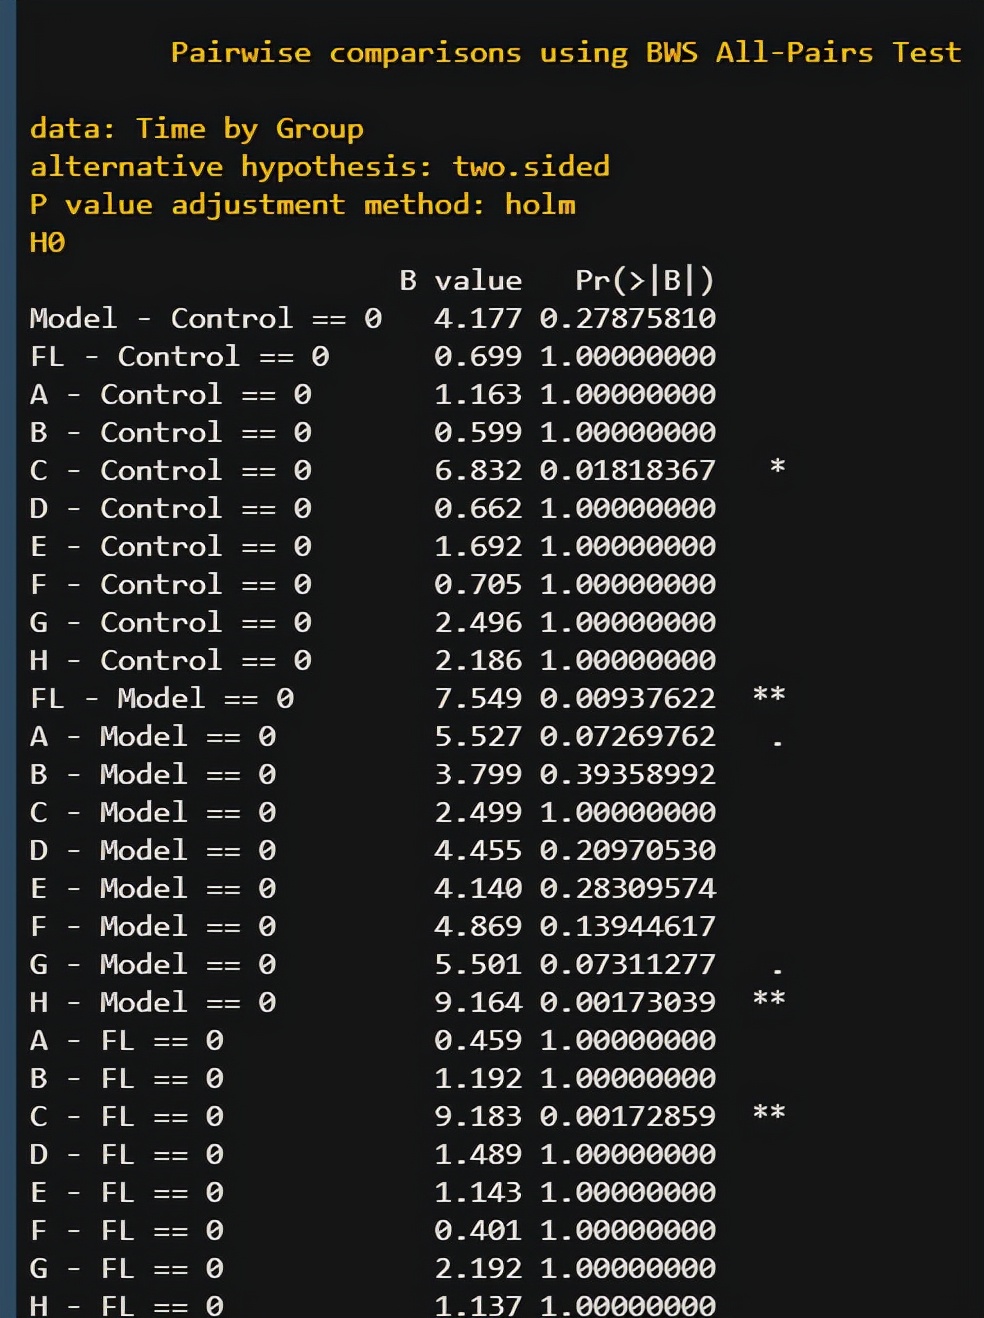984x1318 pixels.
Task: Click the "H - Model == 0" row label
Action: (x=153, y=1003)
